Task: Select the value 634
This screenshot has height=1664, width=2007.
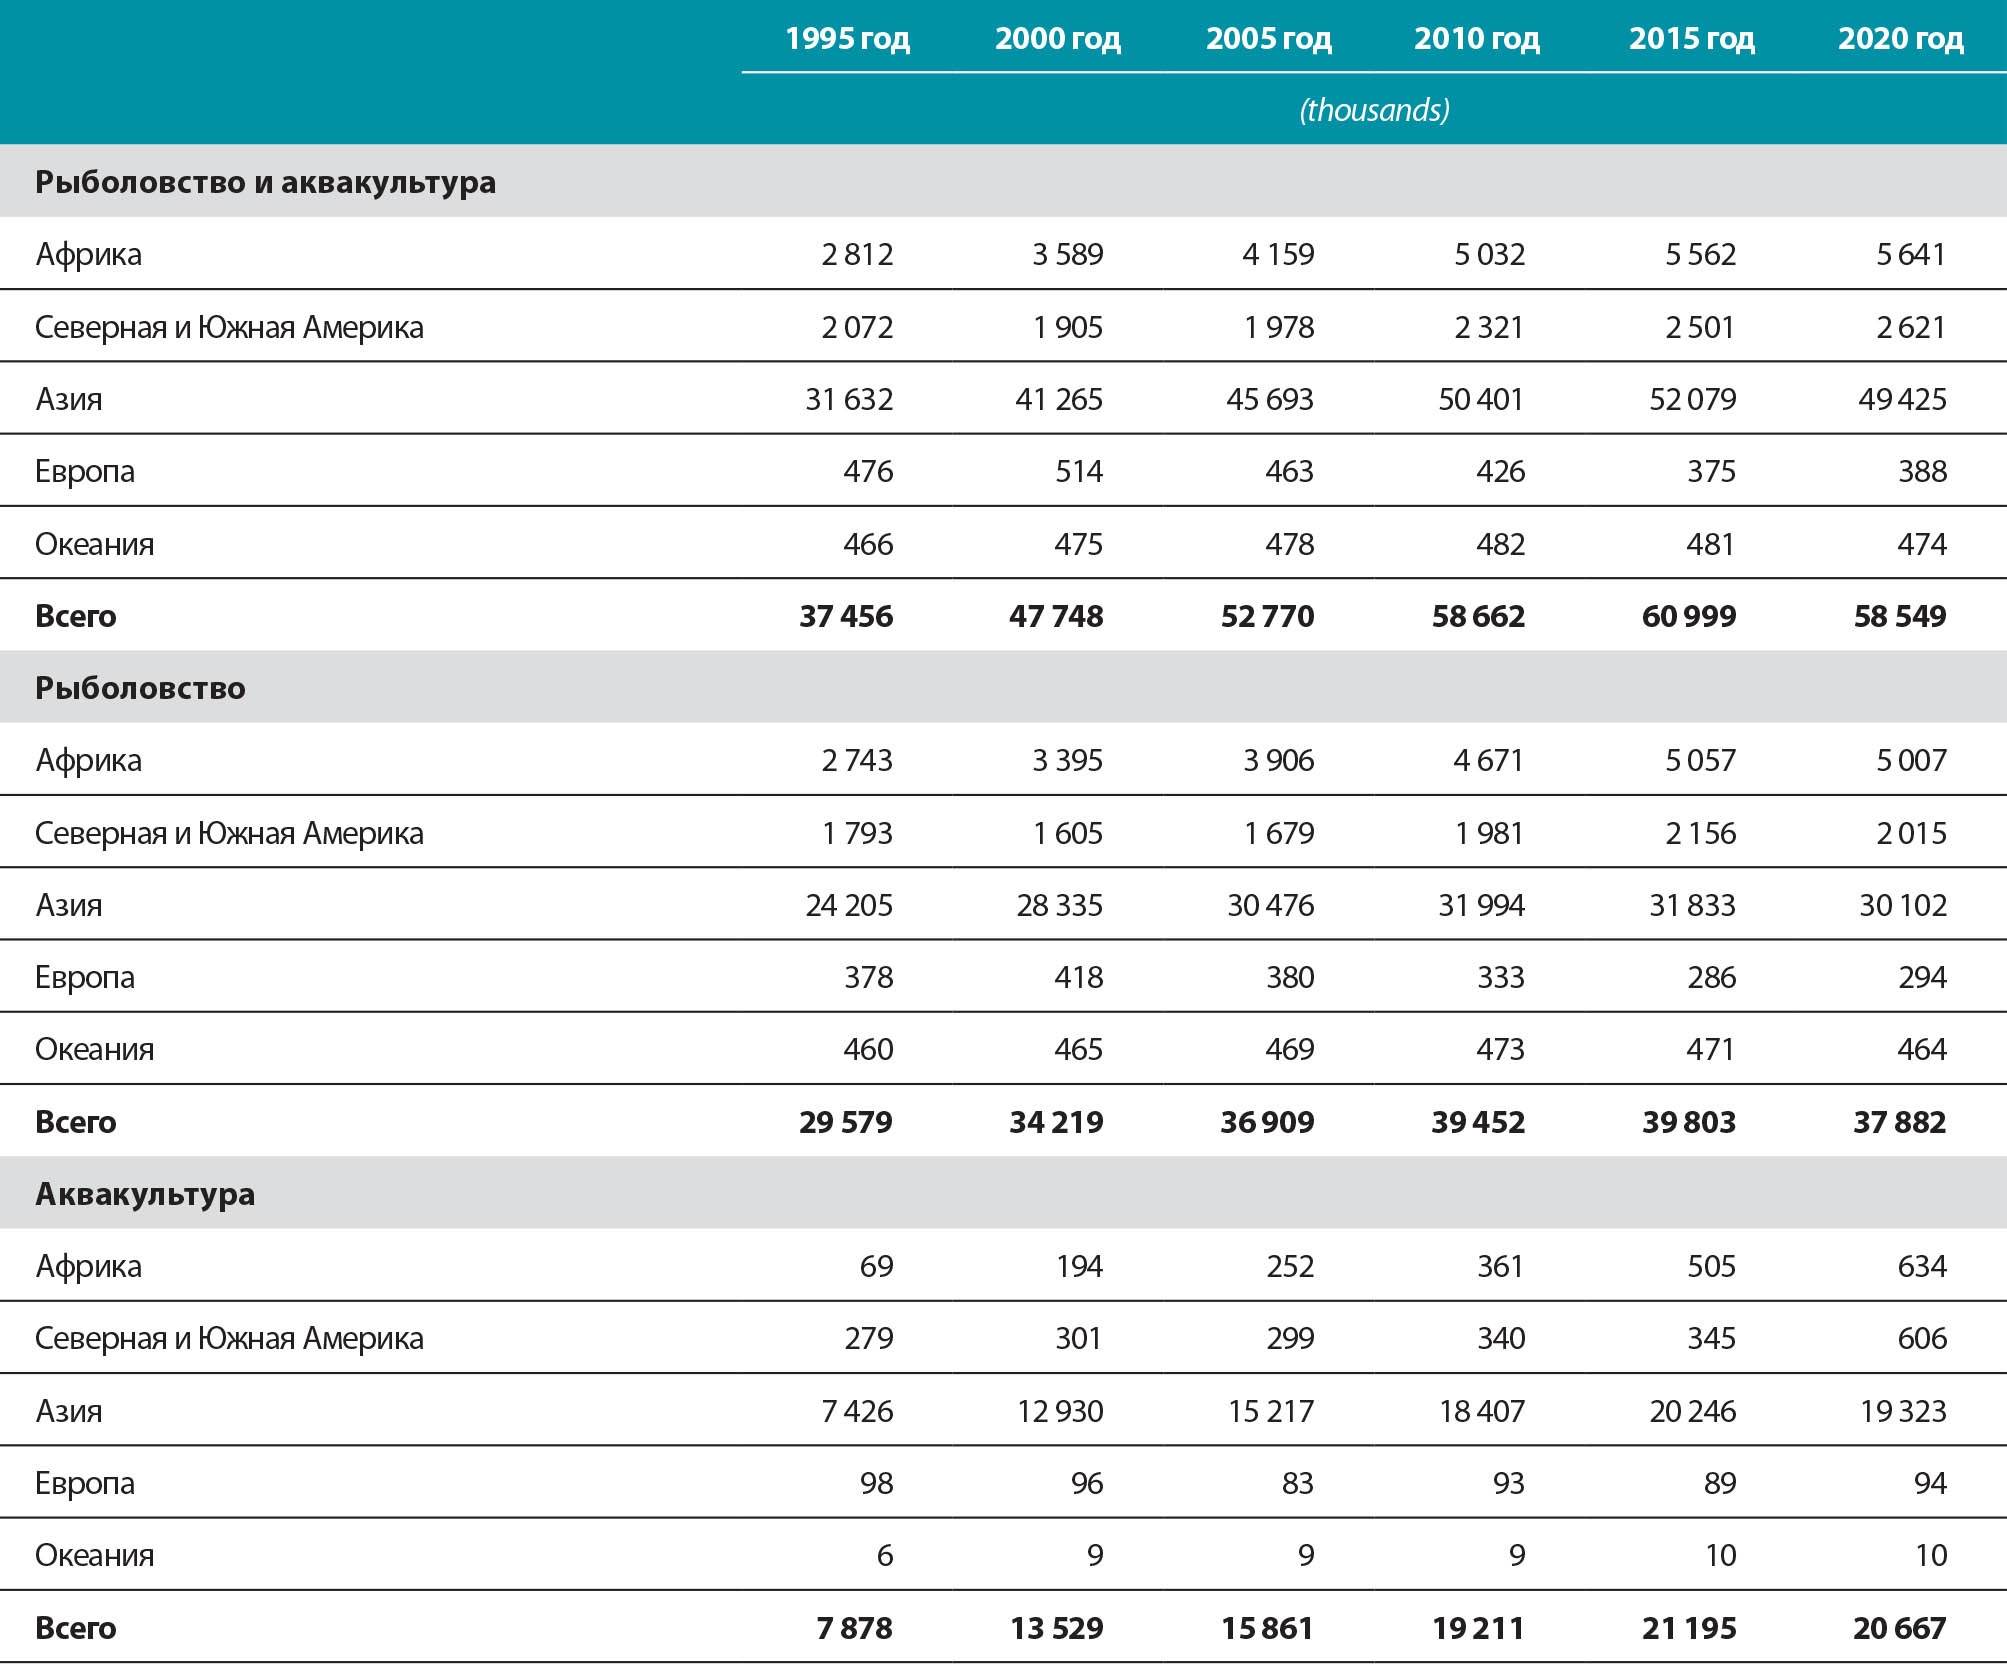Action: (1923, 1266)
